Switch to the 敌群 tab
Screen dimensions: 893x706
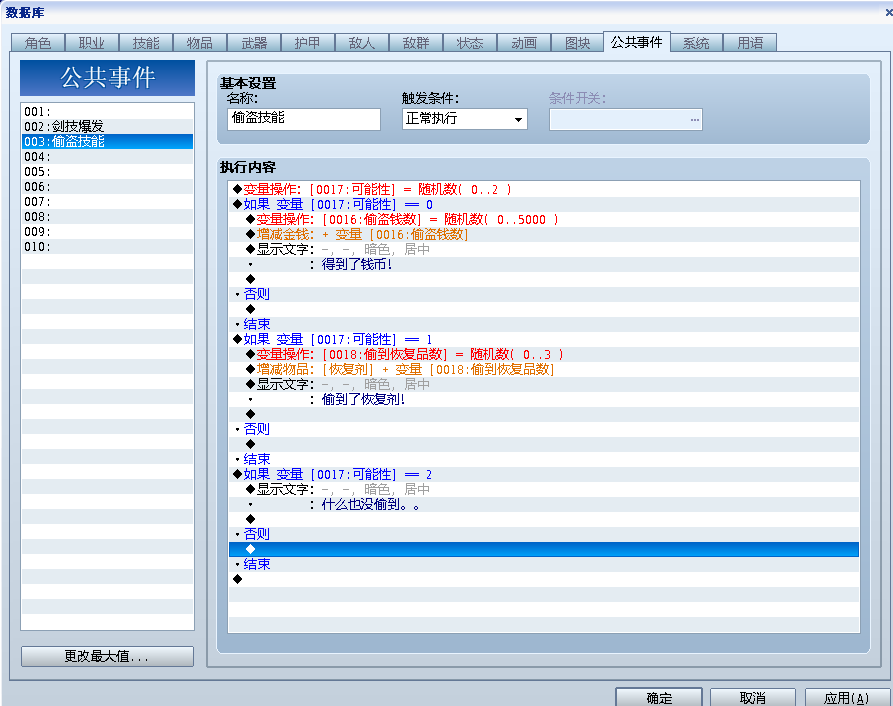(416, 43)
